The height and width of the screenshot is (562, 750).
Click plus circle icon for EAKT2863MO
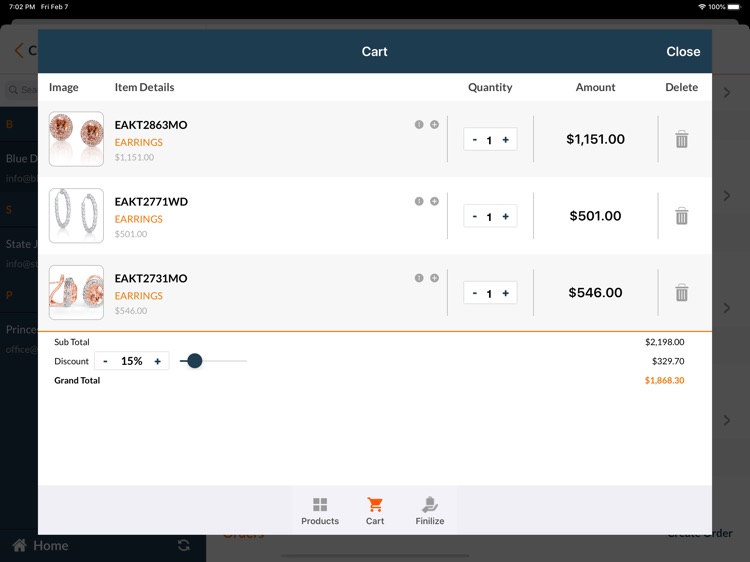pos(434,124)
